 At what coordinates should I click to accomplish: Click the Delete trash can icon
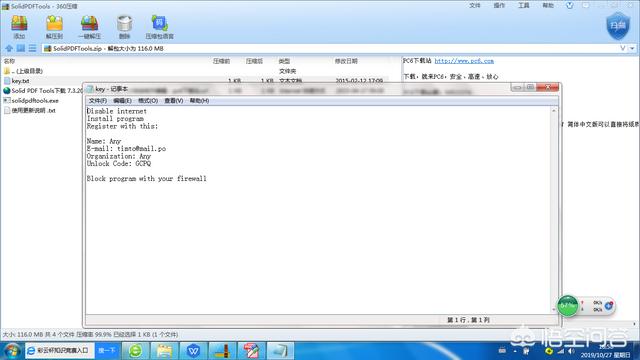124,27
